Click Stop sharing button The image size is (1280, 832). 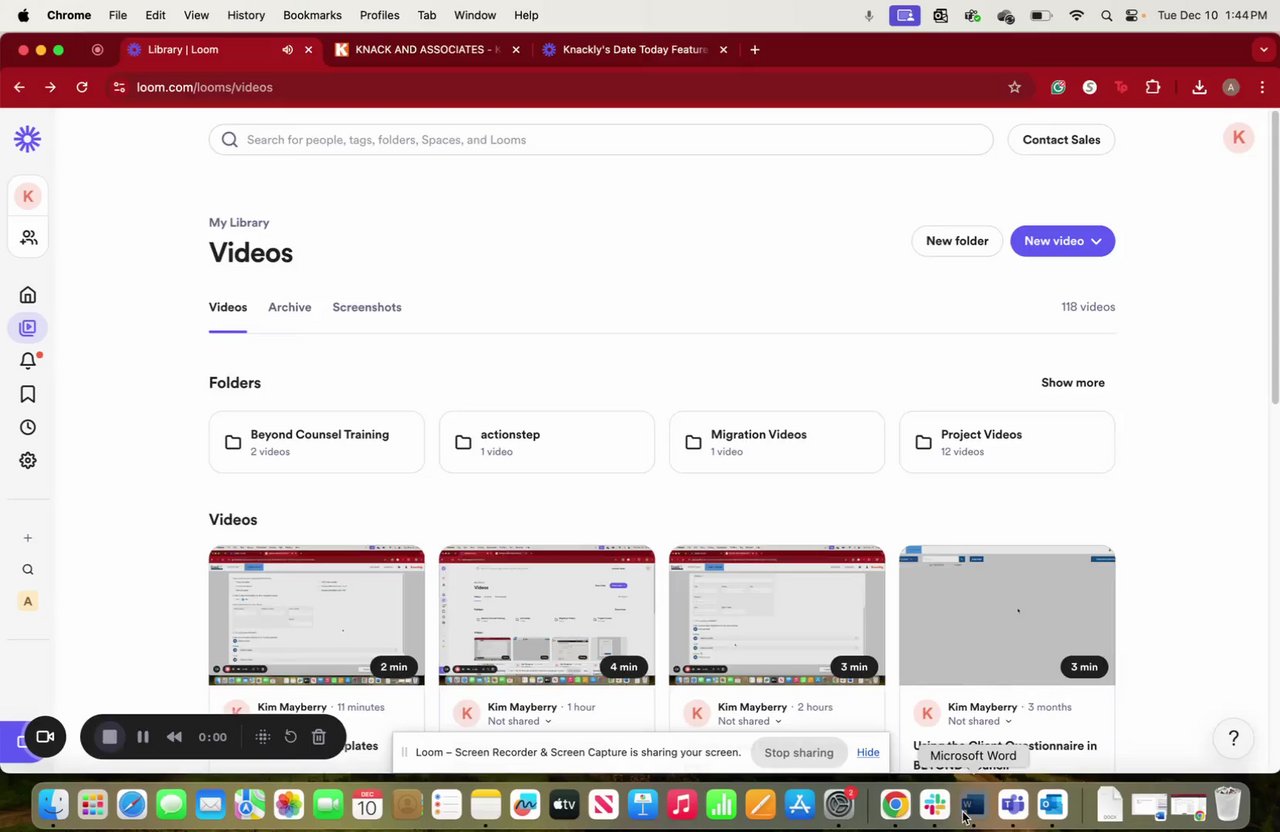[799, 752]
